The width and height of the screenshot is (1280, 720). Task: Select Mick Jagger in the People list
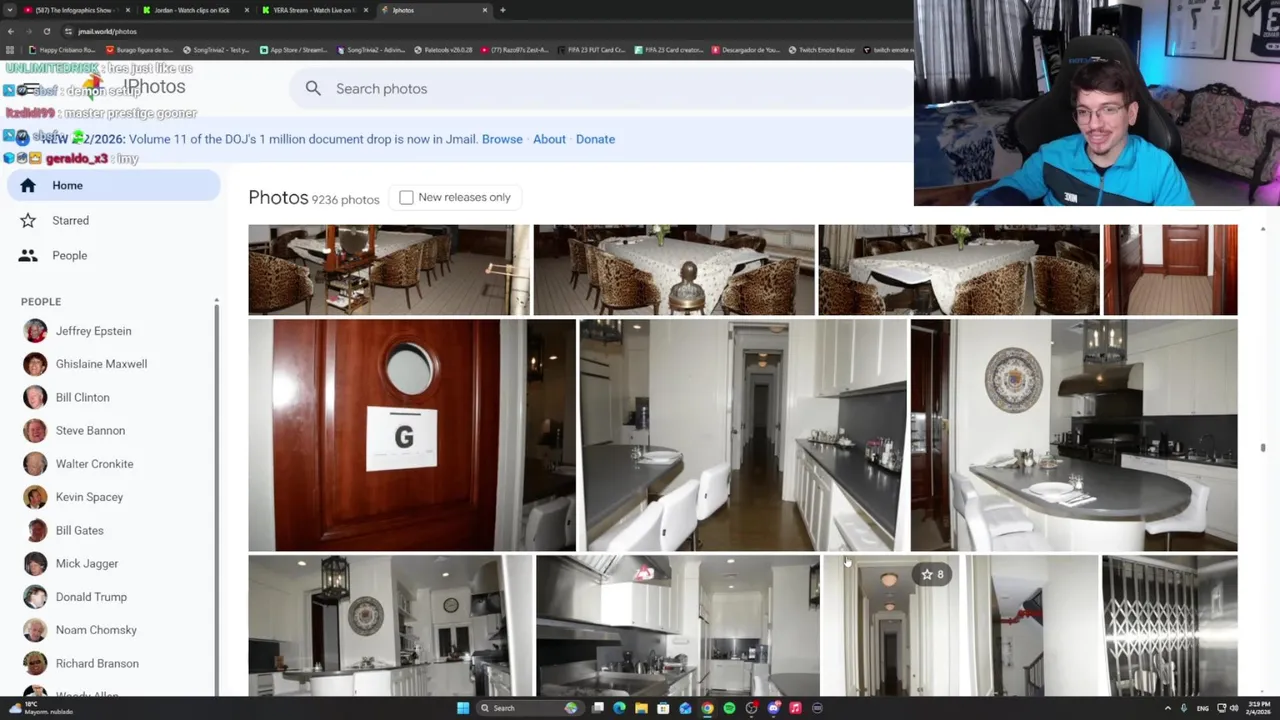(x=86, y=563)
